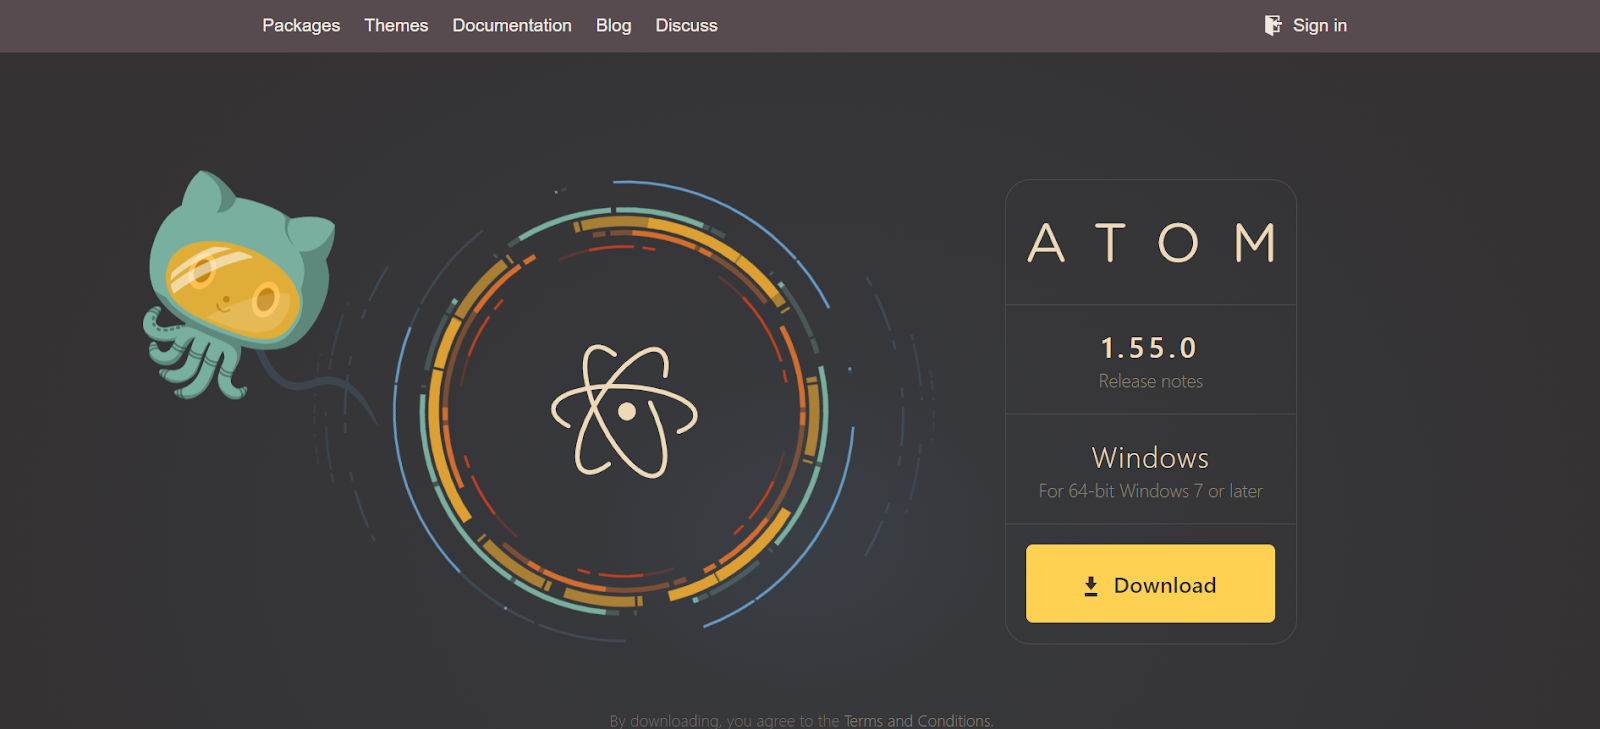Open Documentation from the navigation bar

(512, 25)
